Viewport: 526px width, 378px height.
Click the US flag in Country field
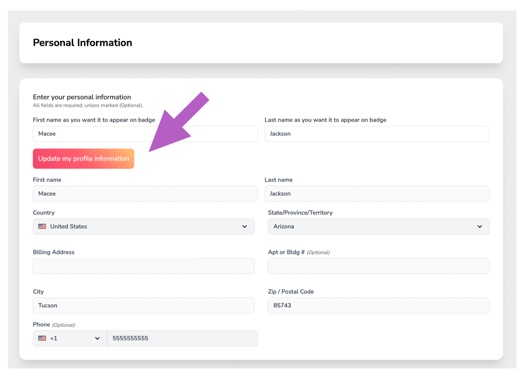tap(42, 226)
